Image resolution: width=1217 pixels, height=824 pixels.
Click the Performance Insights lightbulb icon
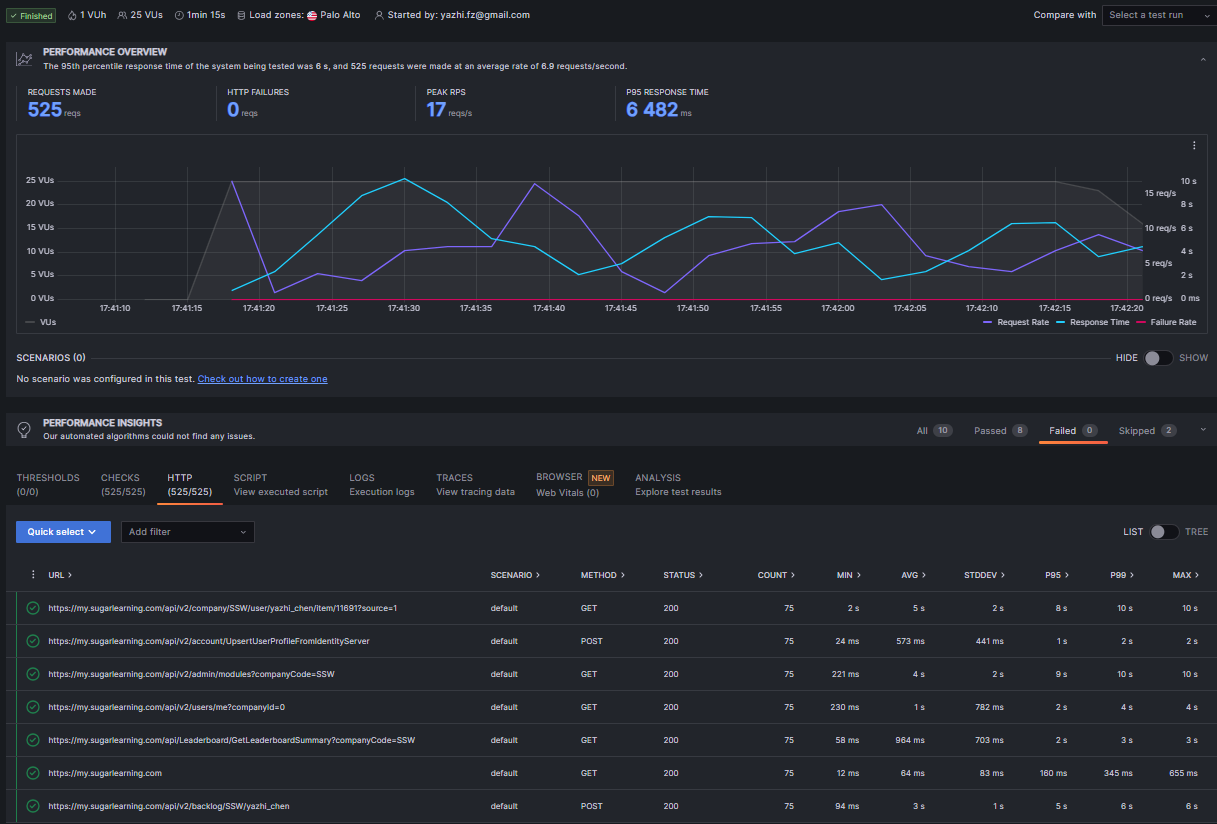pyautogui.click(x=24, y=429)
